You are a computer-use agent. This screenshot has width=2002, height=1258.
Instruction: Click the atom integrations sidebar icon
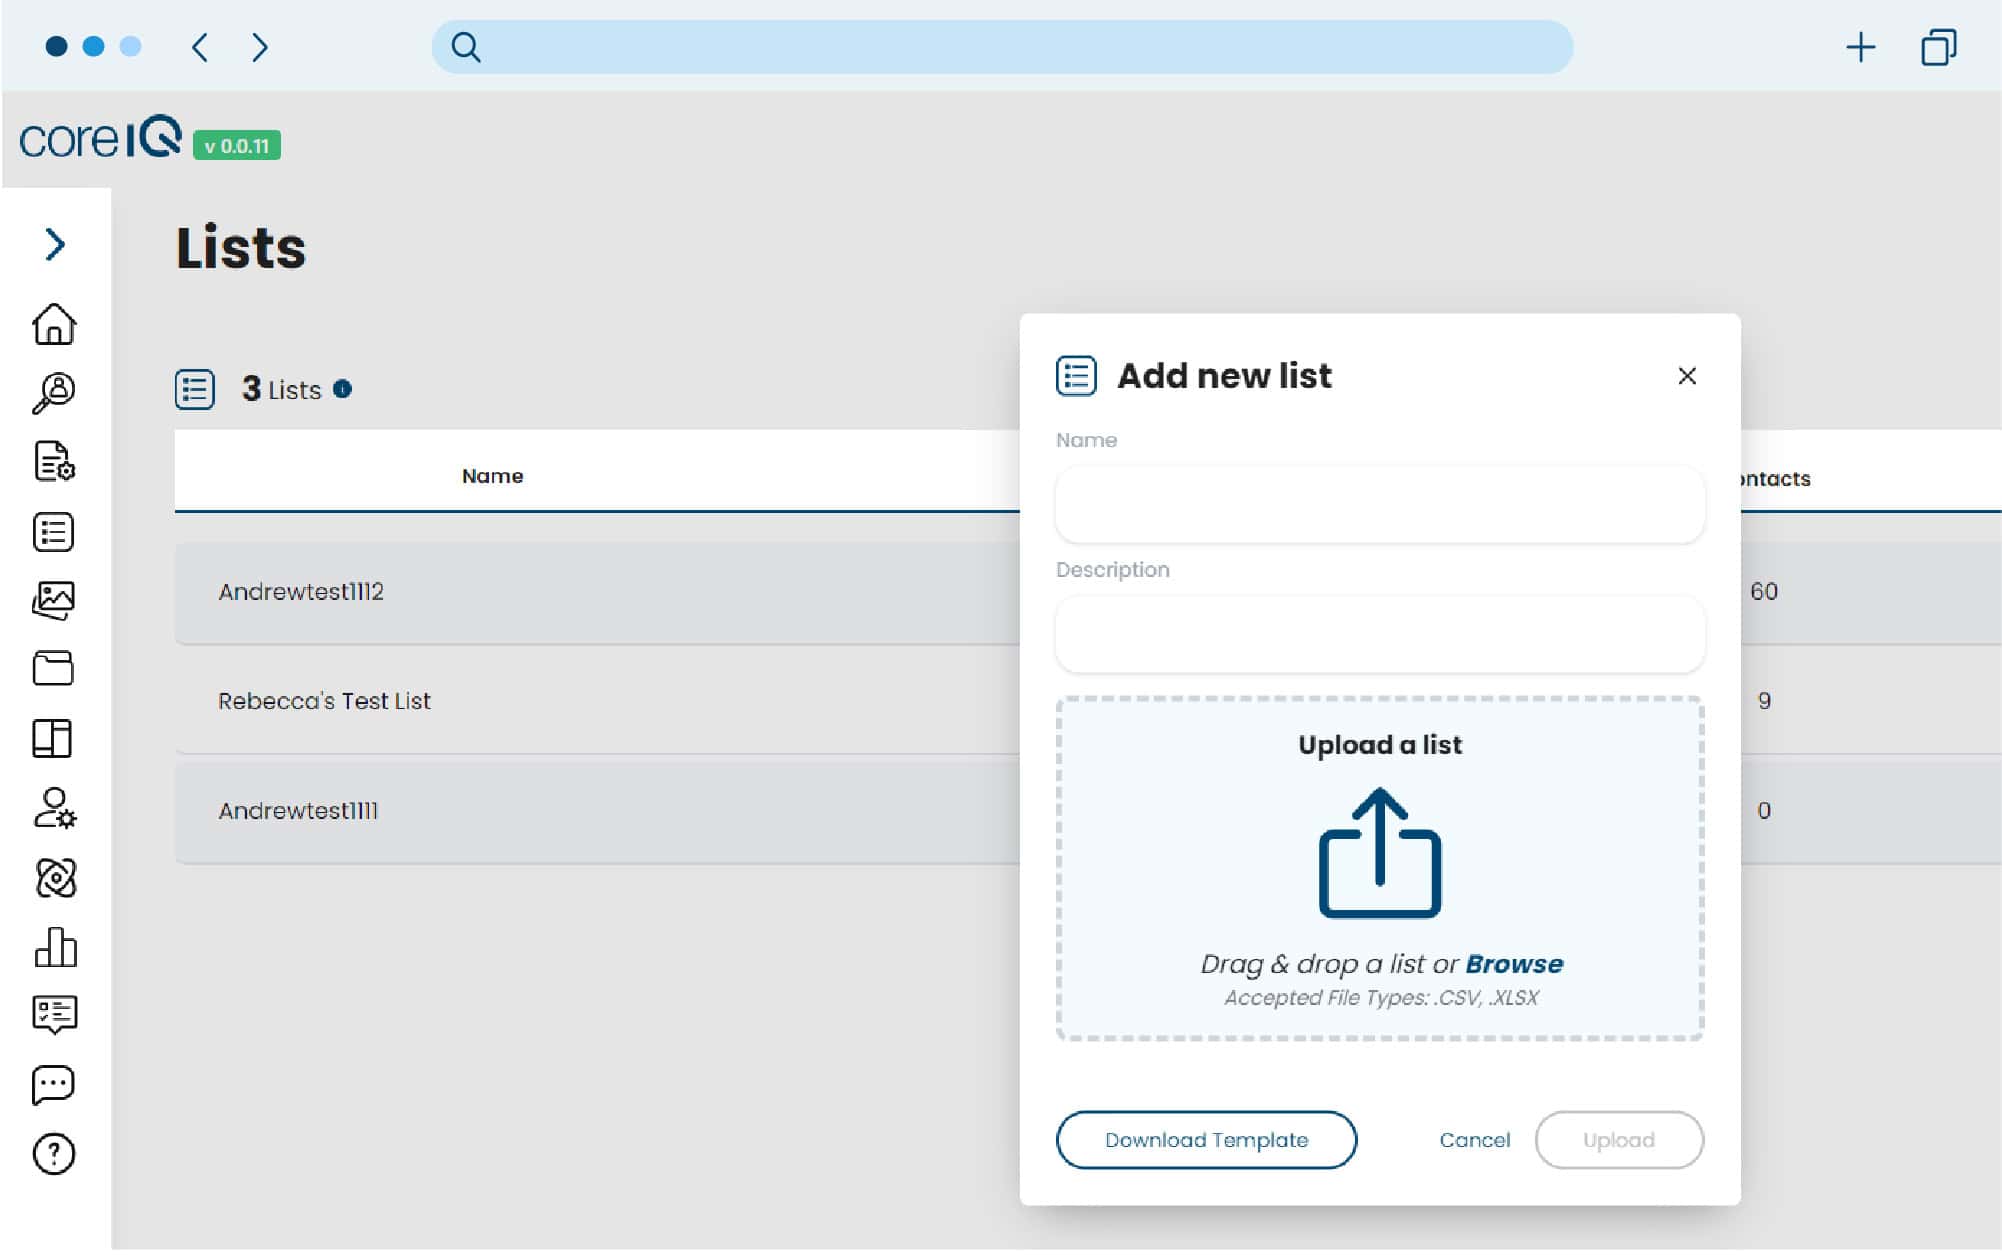click(x=54, y=878)
